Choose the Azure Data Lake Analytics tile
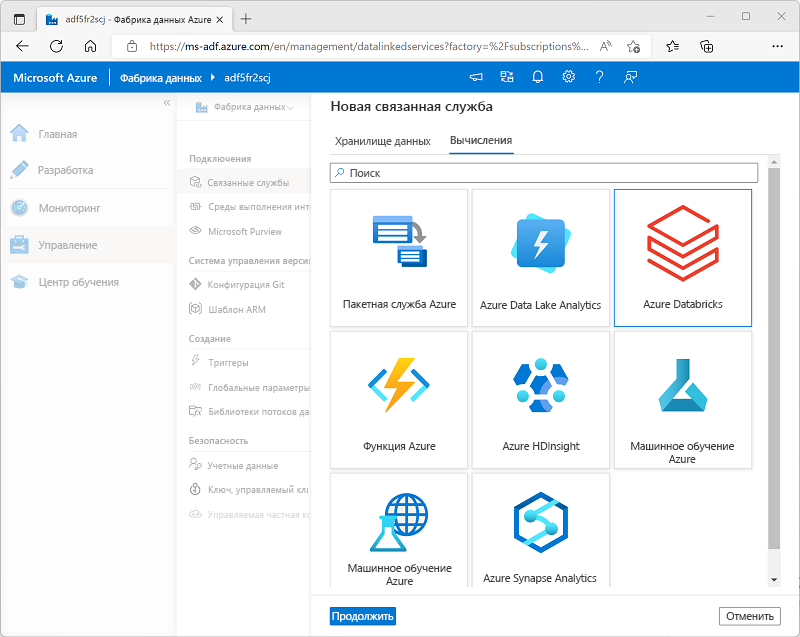800x637 pixels. pyautogui.click(x=541, y=258)
